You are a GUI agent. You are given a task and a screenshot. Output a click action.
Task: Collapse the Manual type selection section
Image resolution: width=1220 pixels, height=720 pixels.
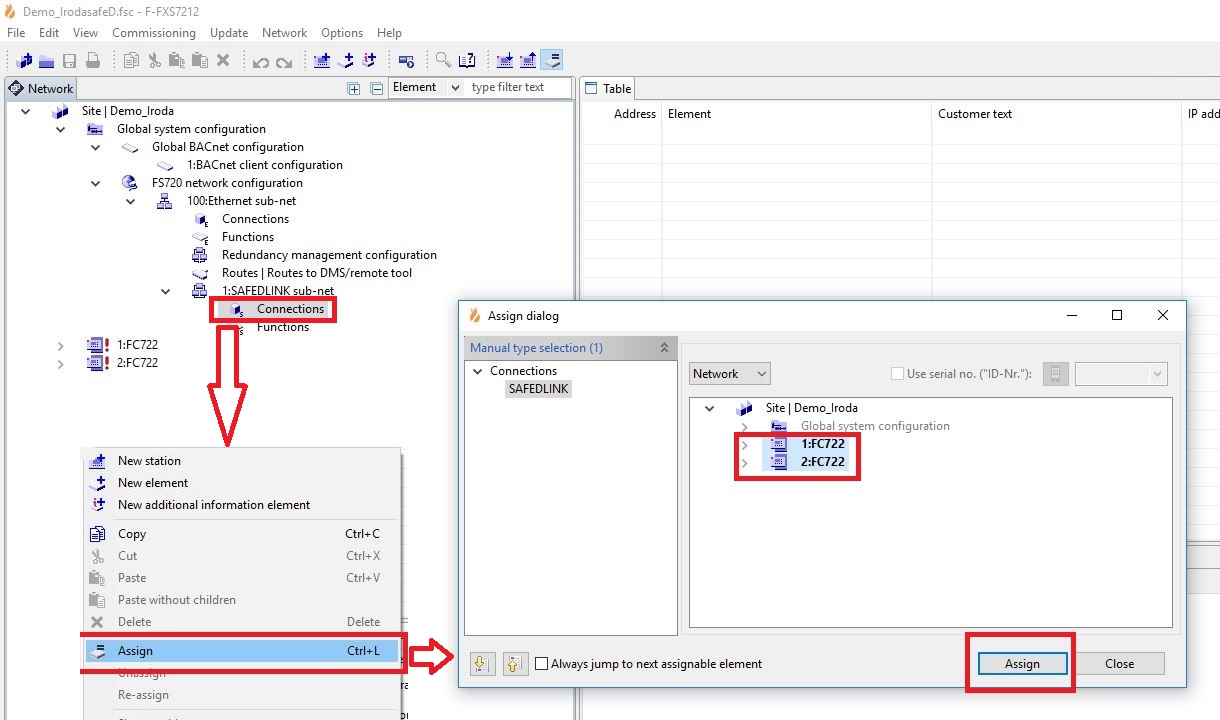tap(664, 348)
